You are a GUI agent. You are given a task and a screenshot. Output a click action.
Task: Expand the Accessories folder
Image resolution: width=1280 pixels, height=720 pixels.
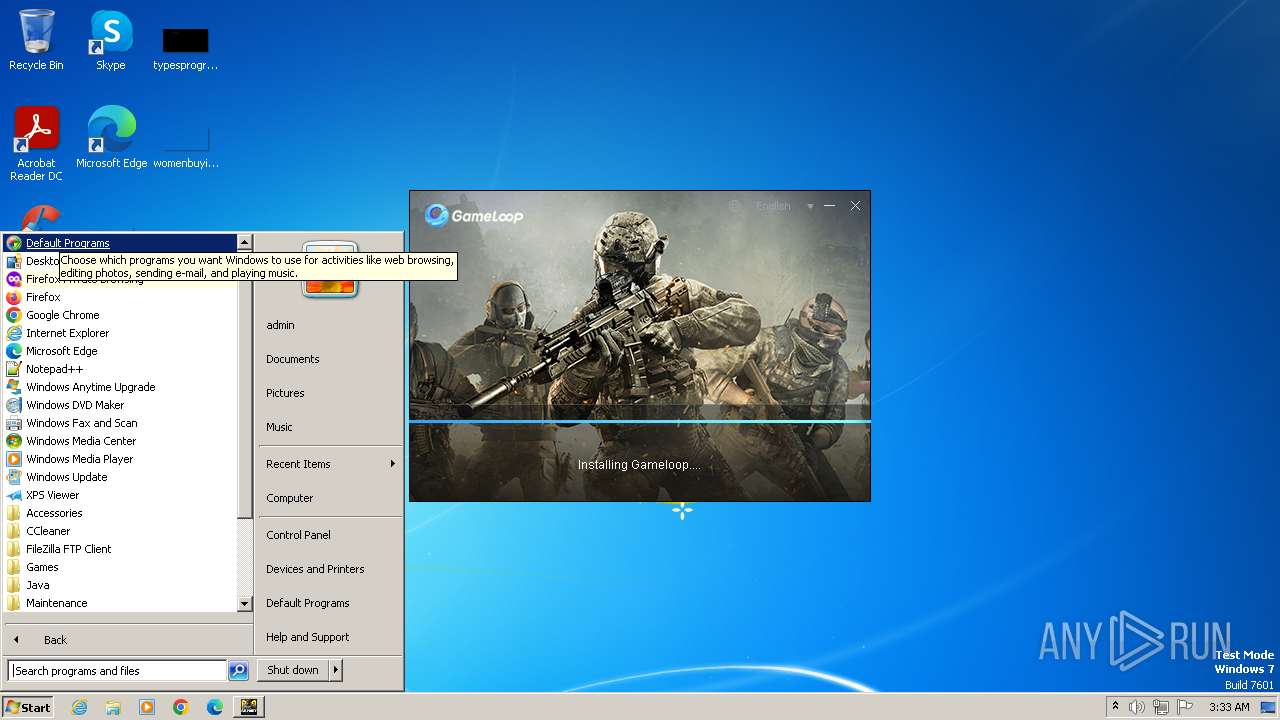(x=122, y=513)
